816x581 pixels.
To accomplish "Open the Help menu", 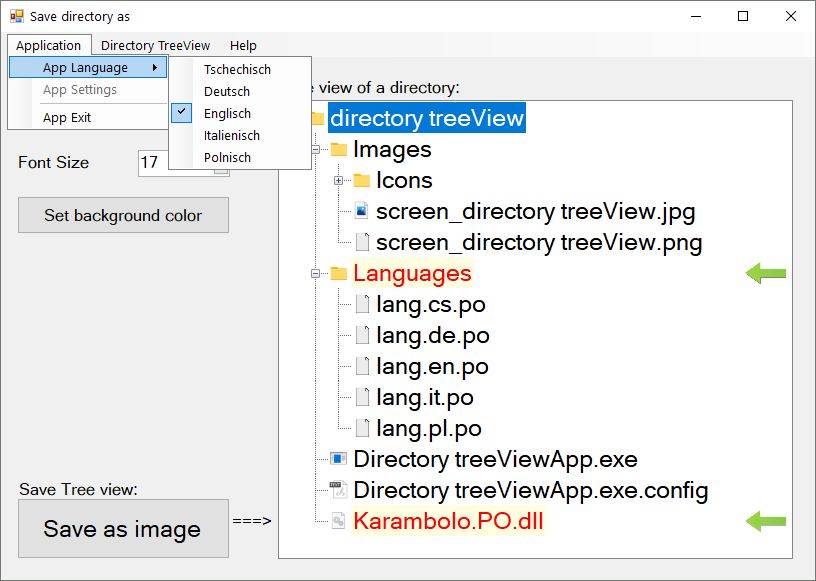I will point(243,45).
